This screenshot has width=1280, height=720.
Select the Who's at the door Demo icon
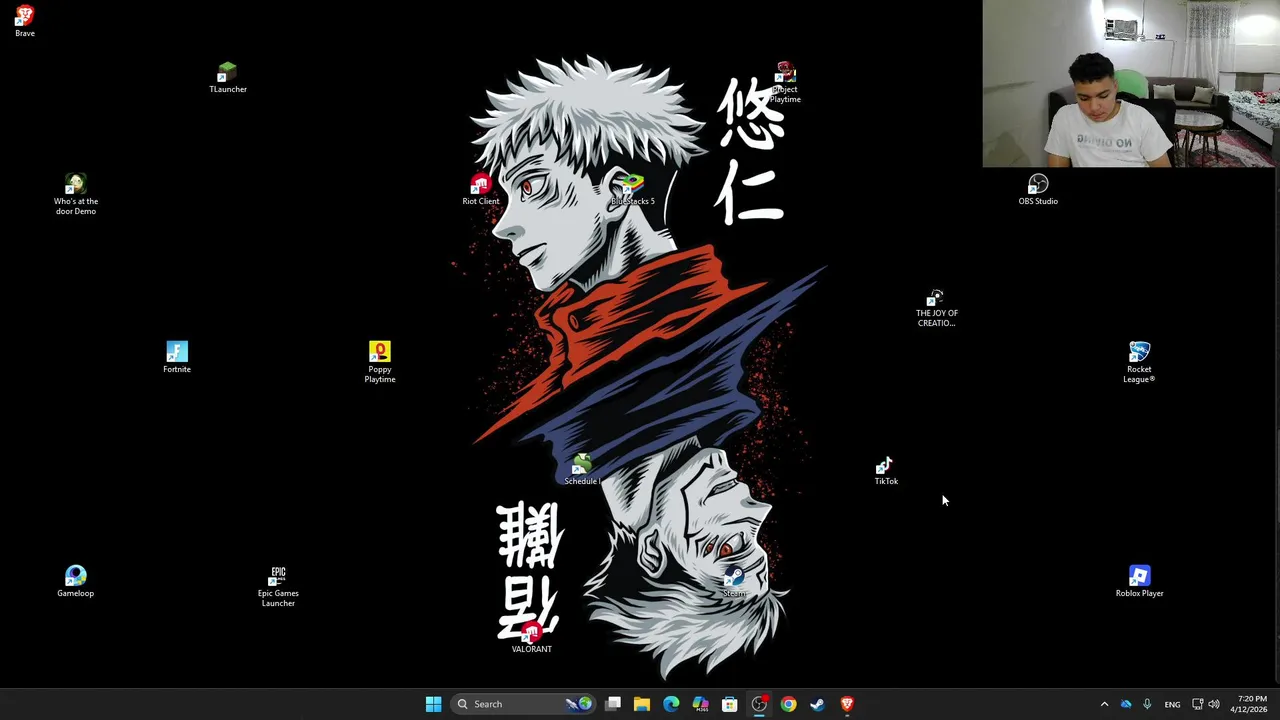pos(76,195)
